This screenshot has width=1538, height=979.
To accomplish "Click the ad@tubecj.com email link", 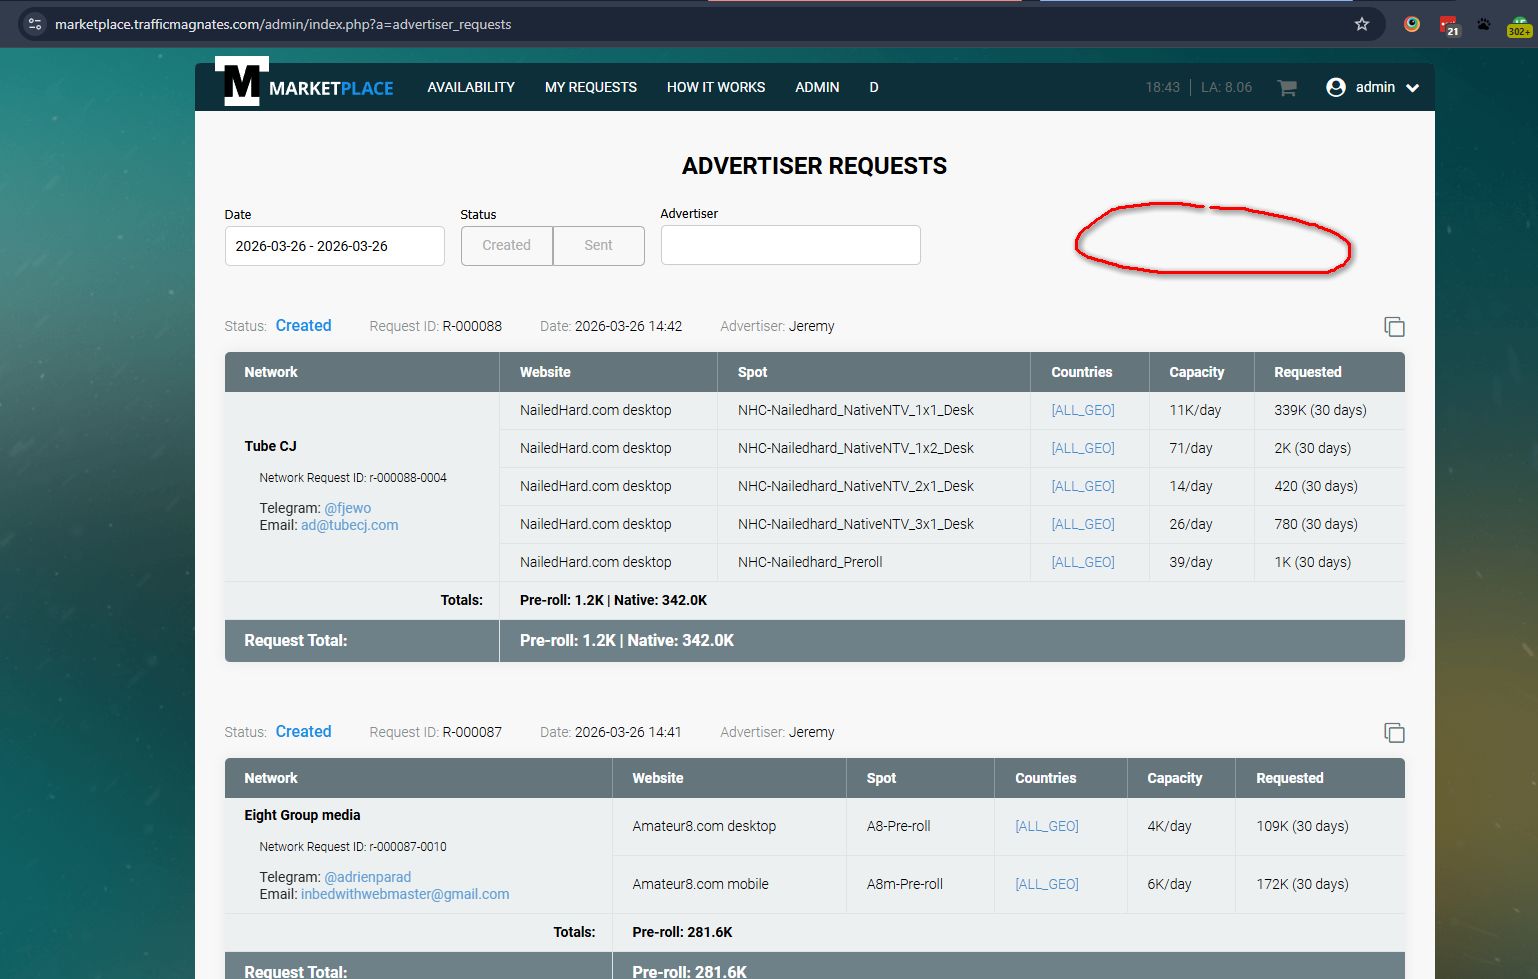I will 349,525.
